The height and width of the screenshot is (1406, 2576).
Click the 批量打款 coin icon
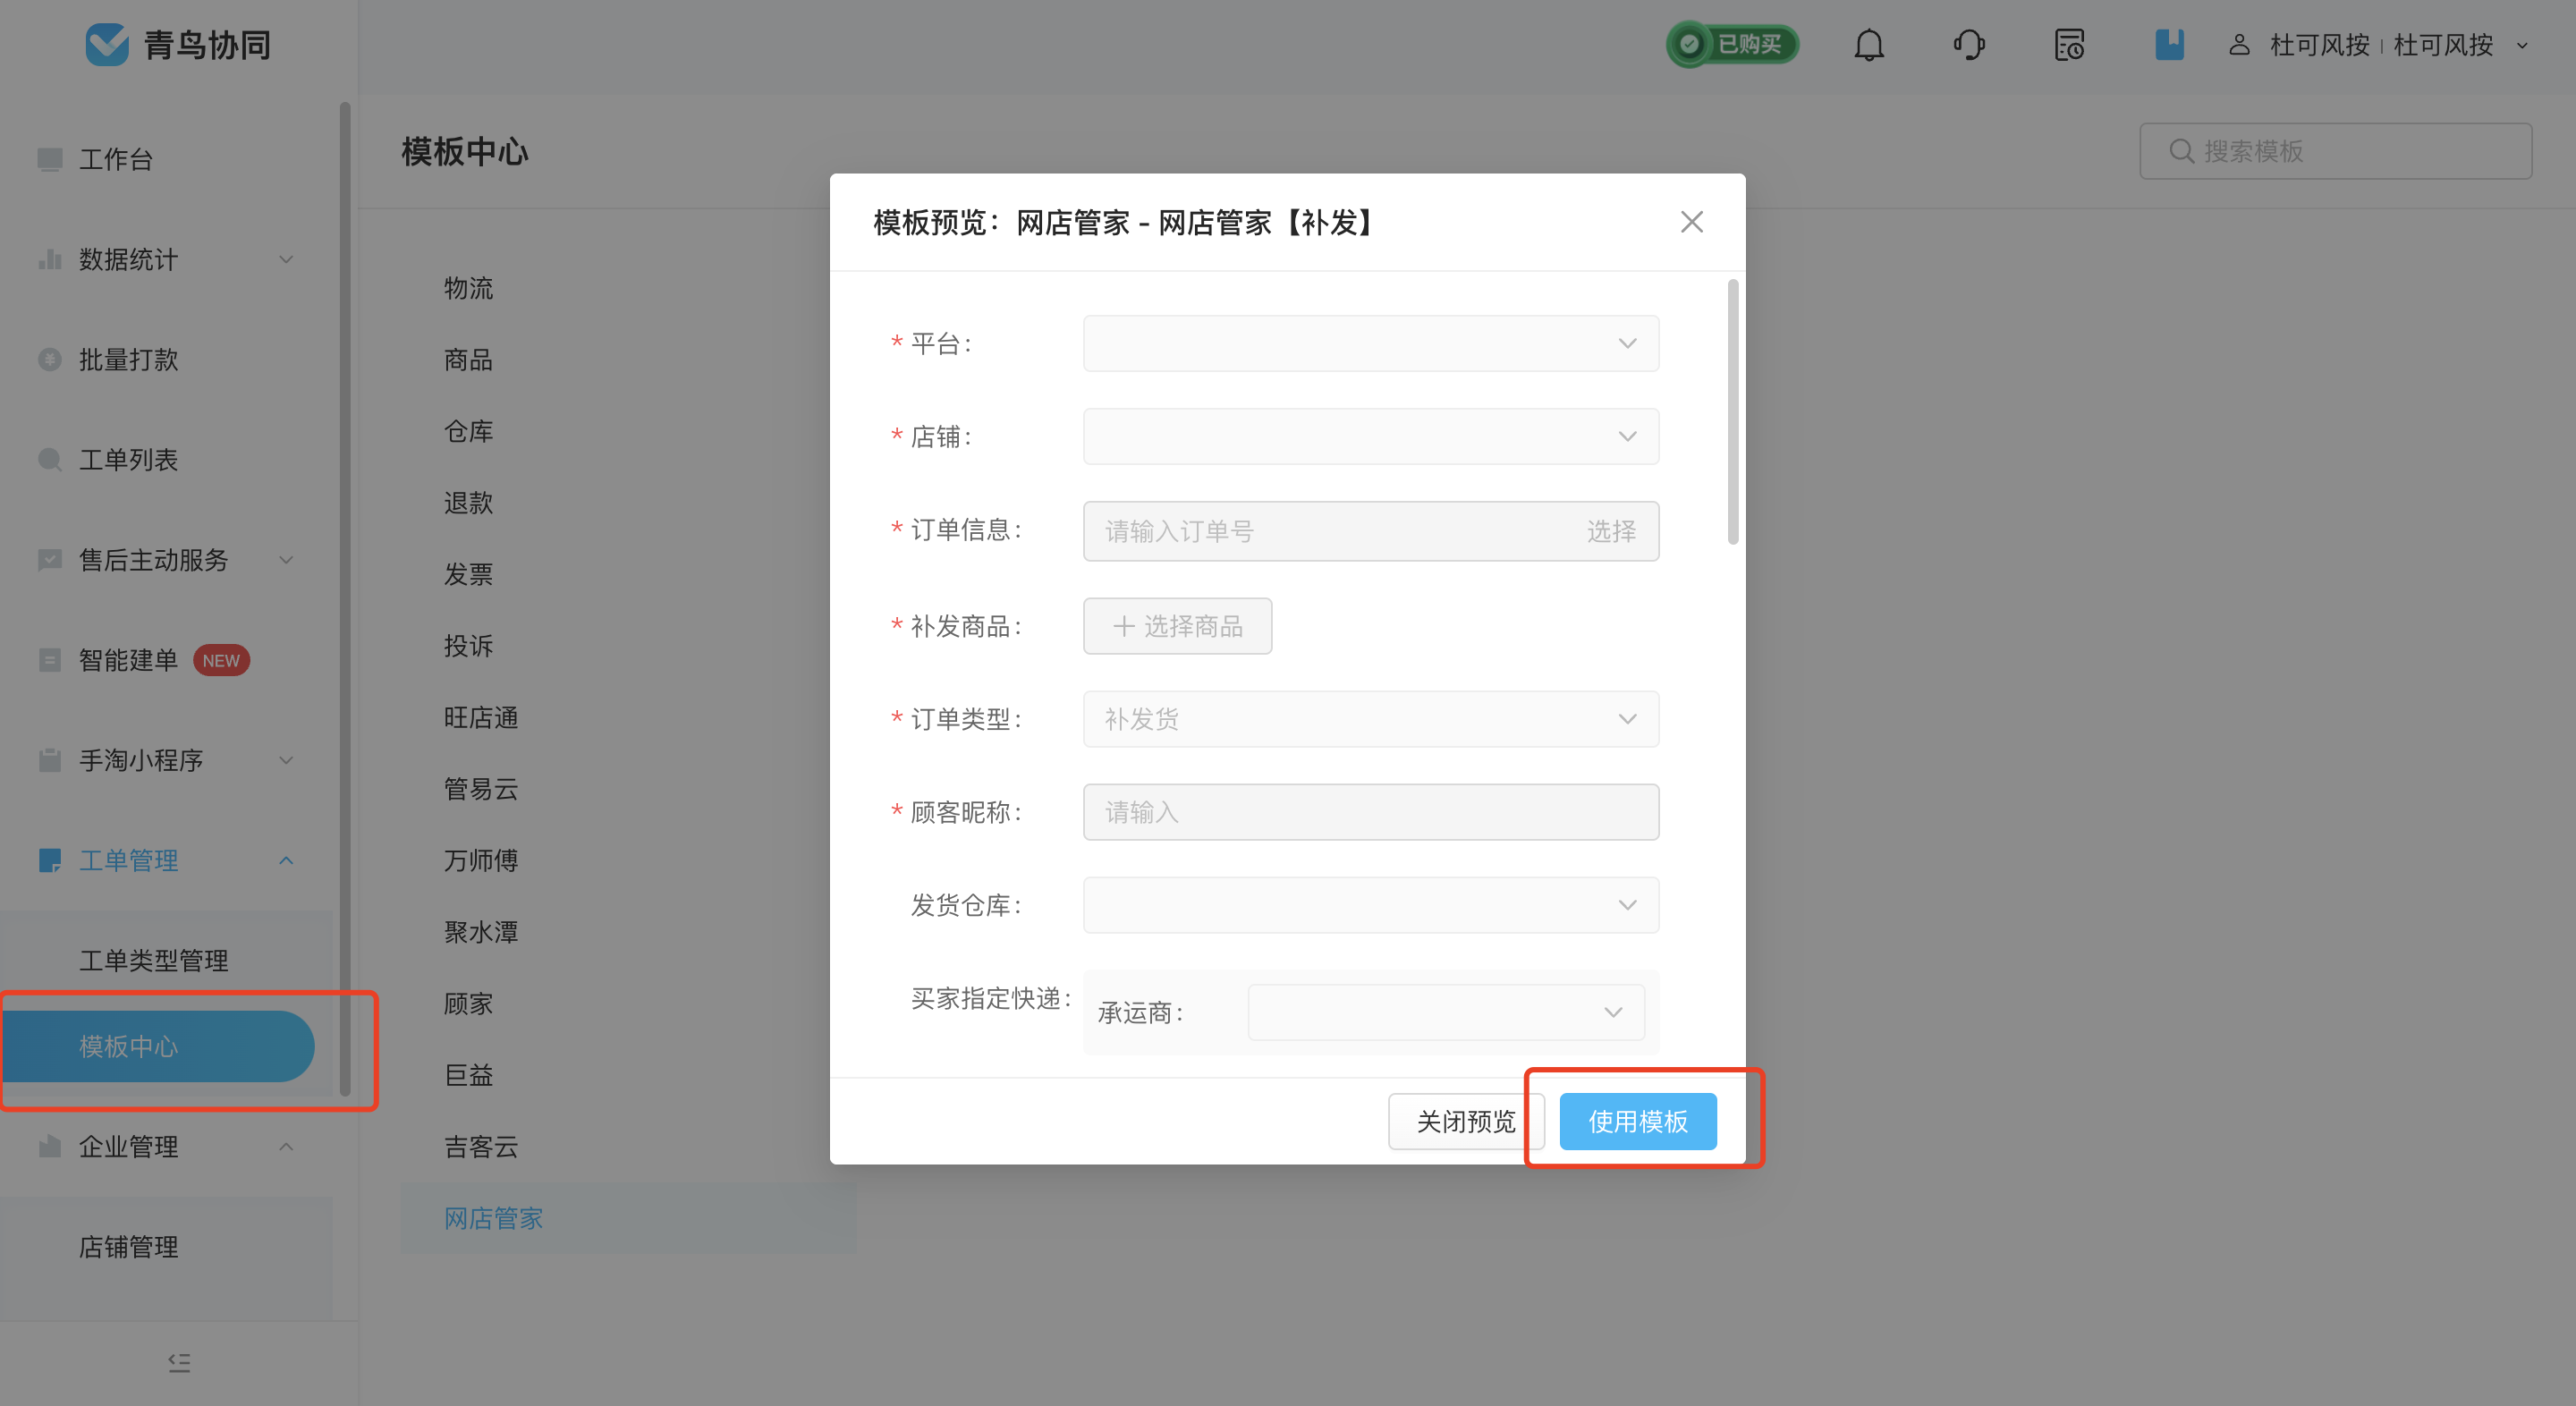[x=50, y=359]
